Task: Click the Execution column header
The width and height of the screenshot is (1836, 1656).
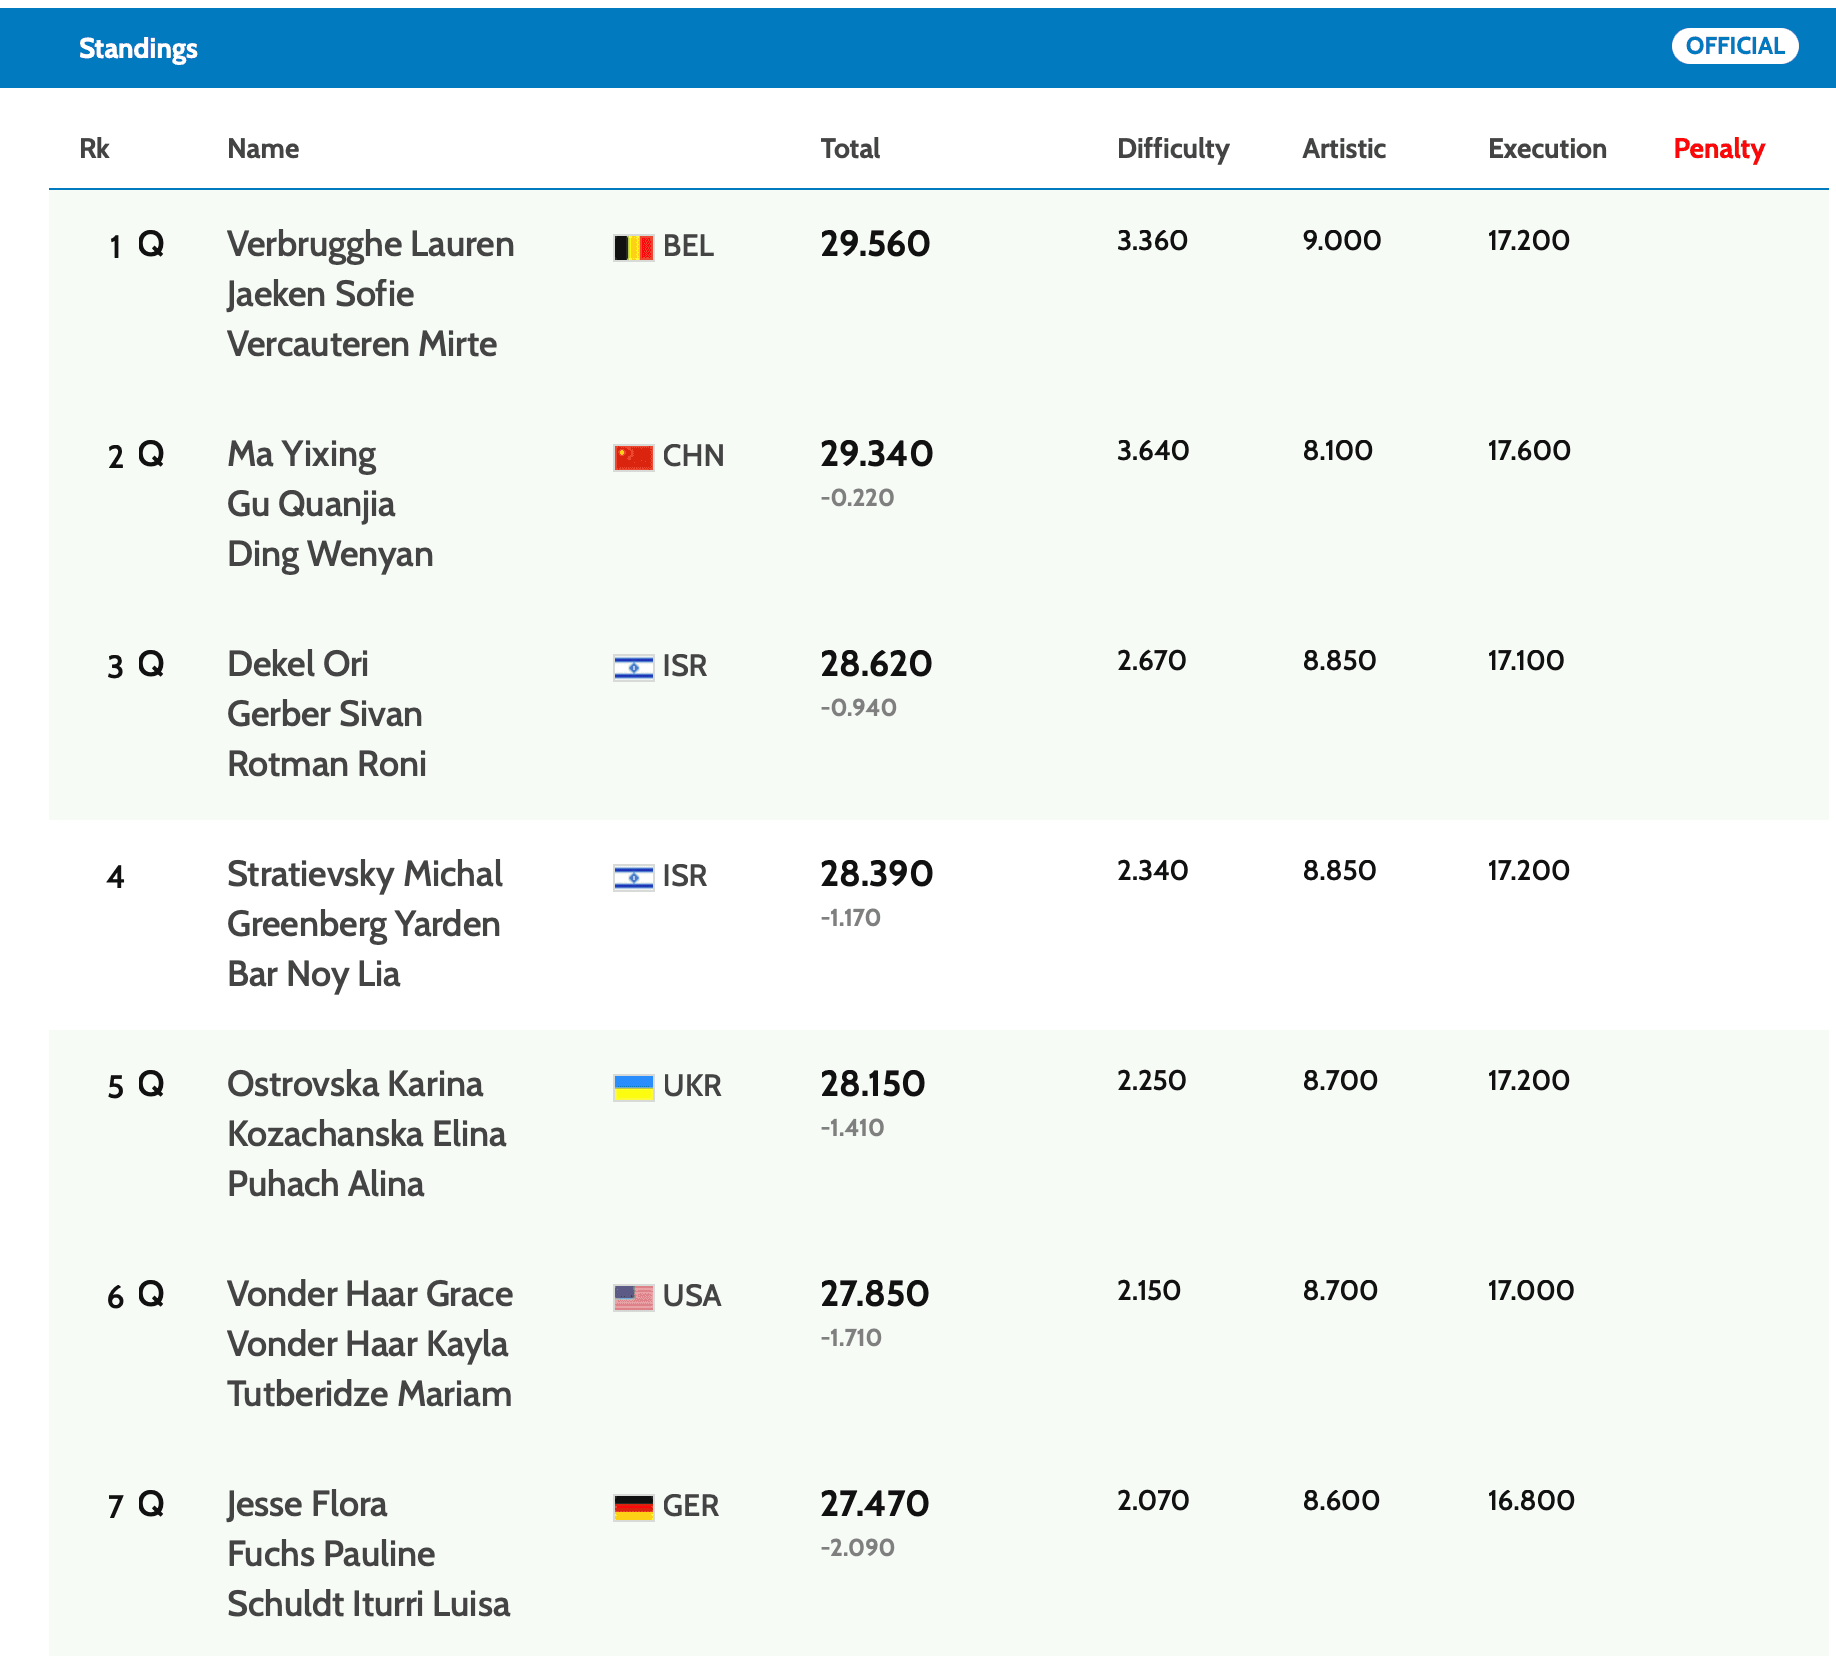Action: 1547,149
